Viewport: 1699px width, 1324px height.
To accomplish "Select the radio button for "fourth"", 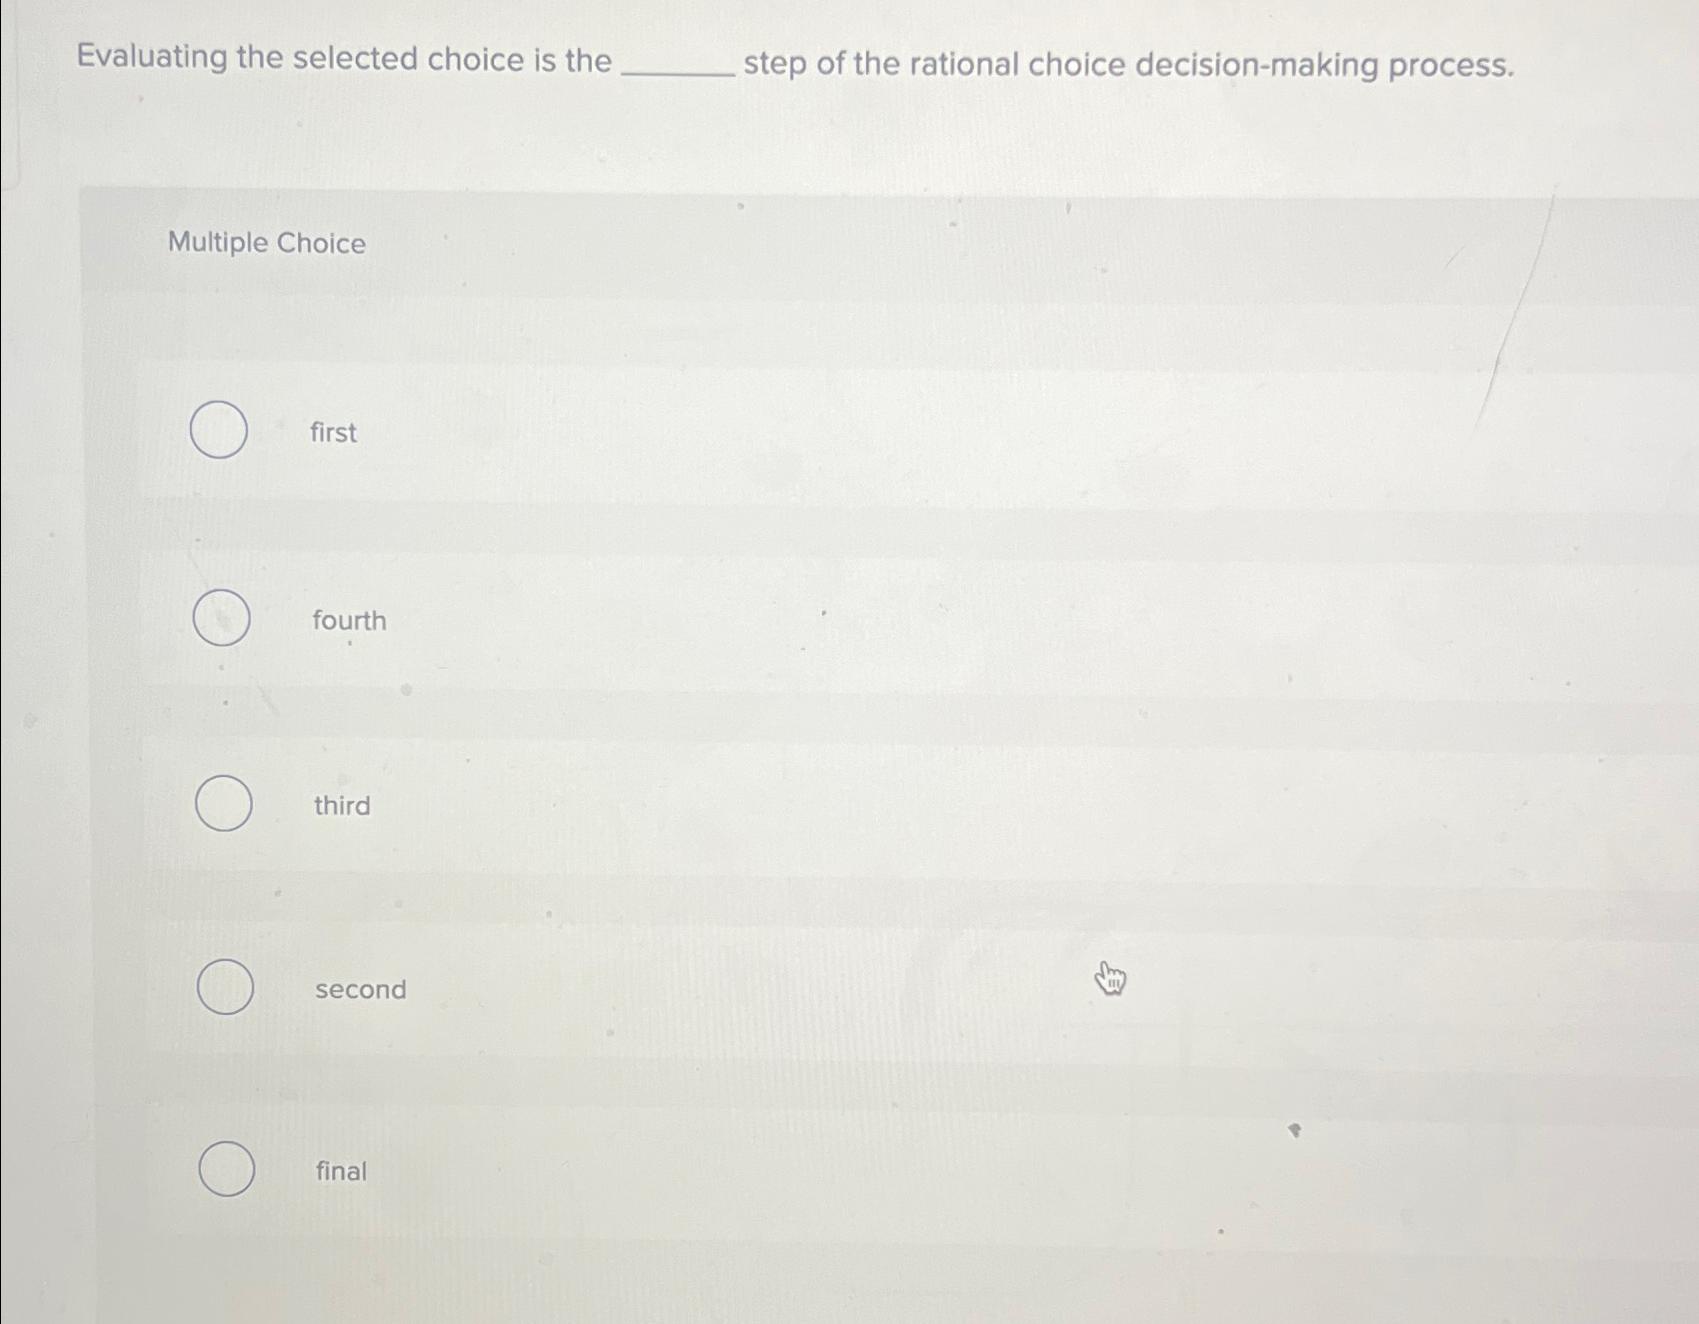I will coord(222,619).
